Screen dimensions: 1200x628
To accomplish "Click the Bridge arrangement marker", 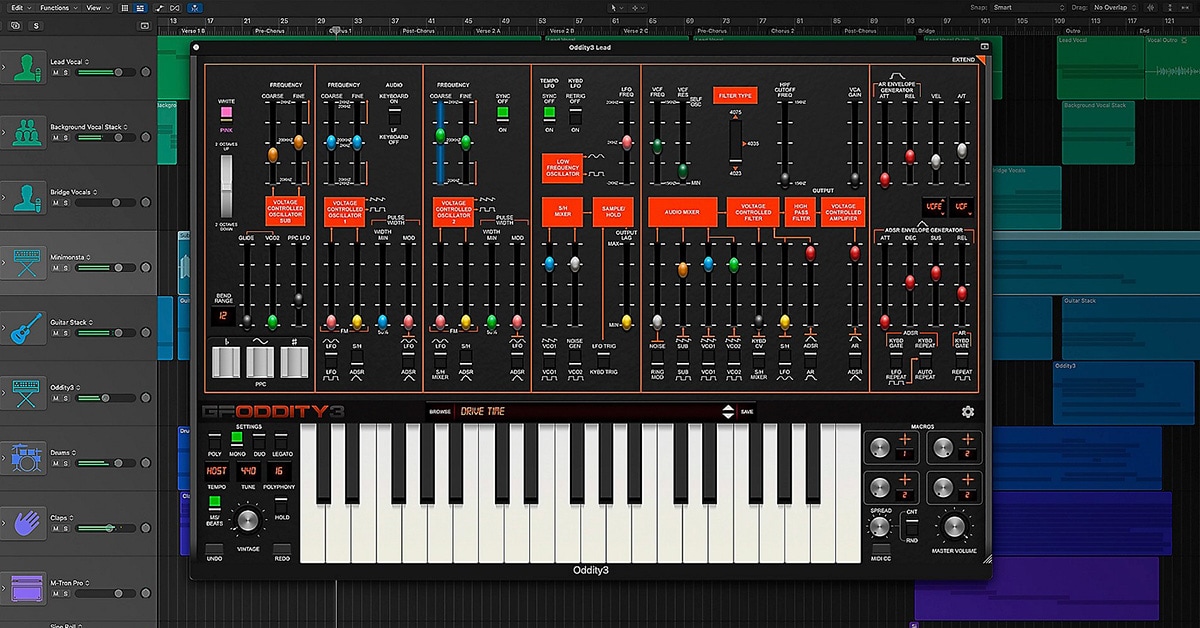I will (x=927, y=31).
